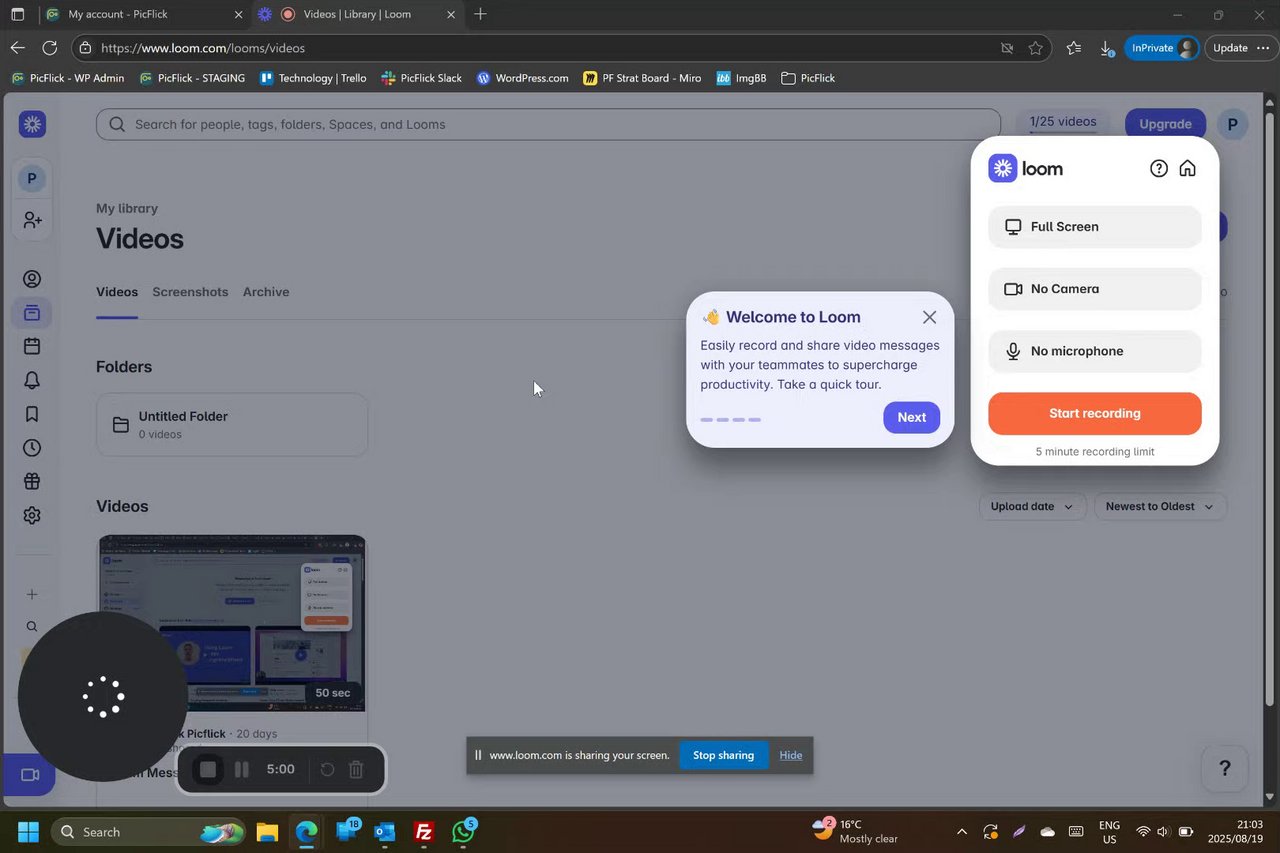The image size is (1280, 853).
Task: Close the Welcome to Loom popup
Action: click(x=930, y=317)
